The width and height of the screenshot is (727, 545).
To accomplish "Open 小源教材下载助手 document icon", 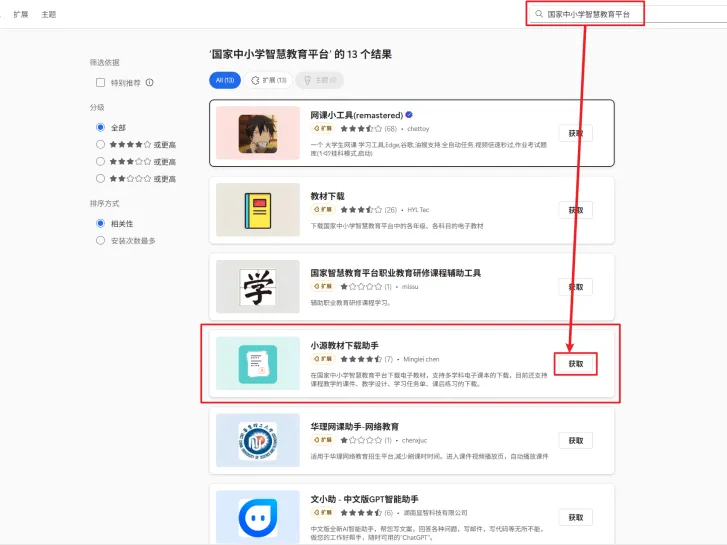I will pos(258,364).
